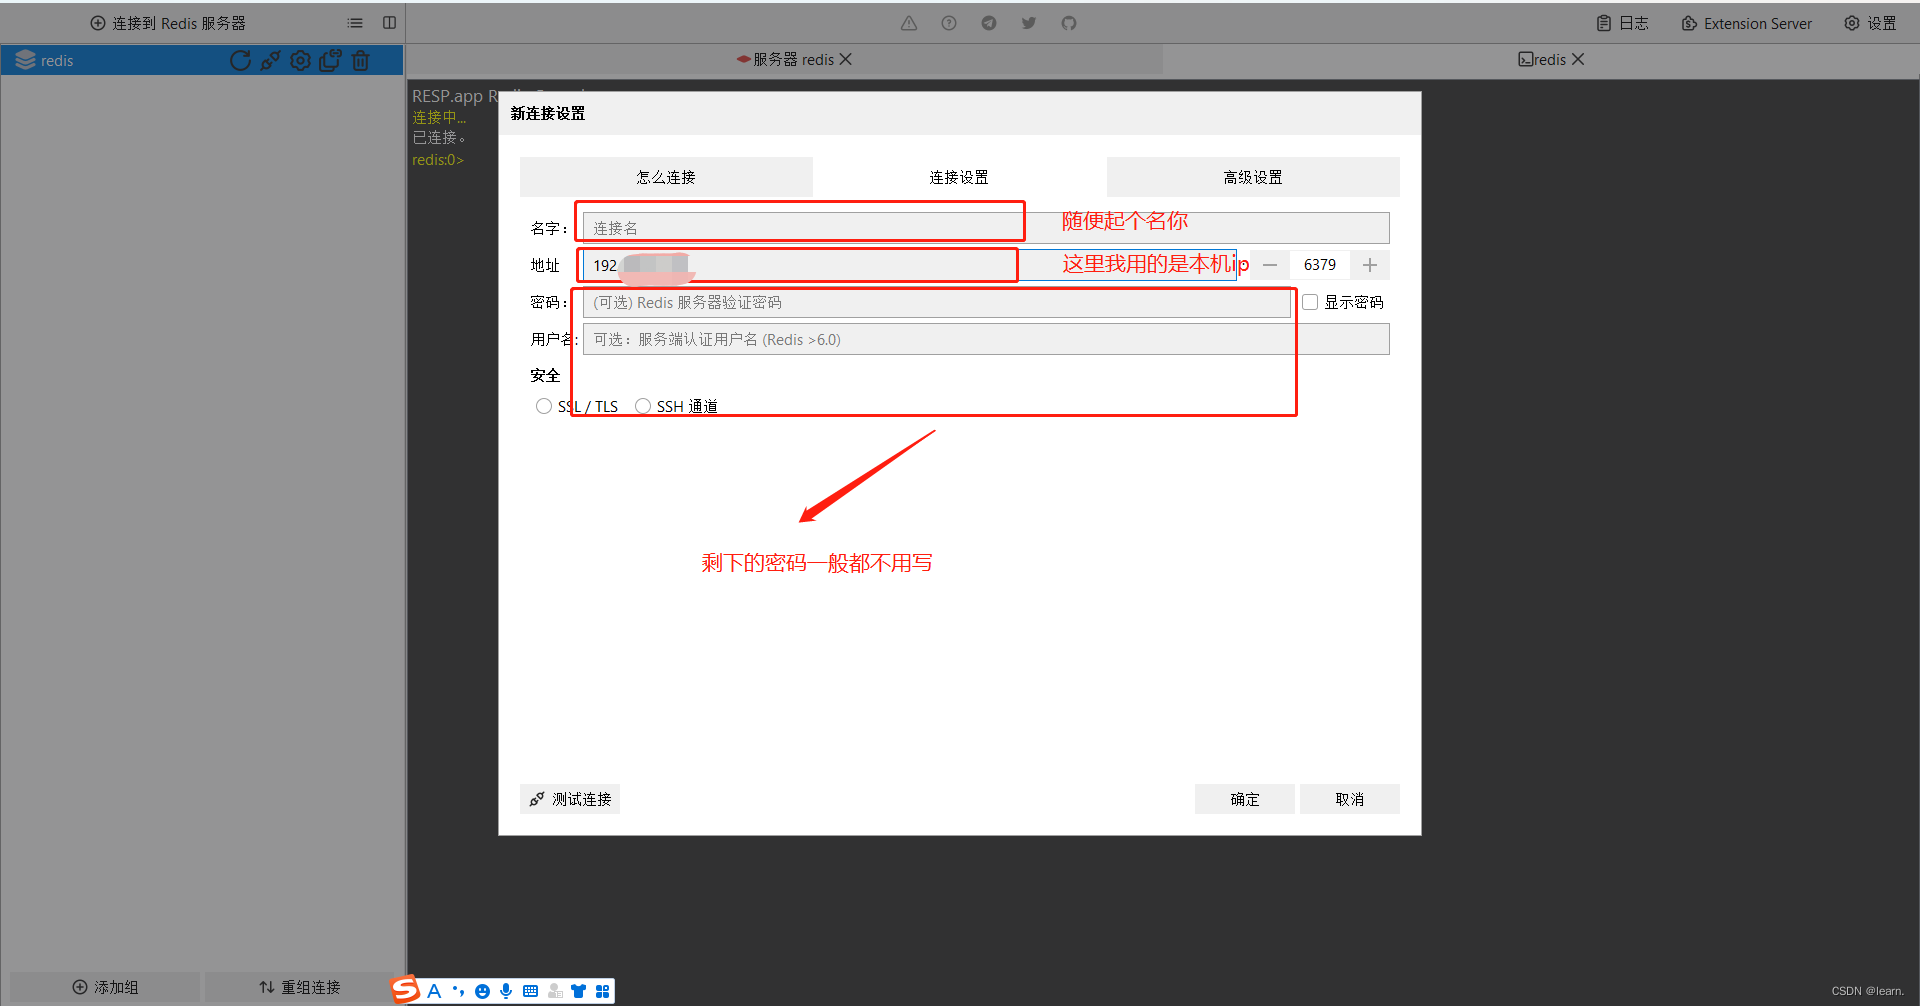Viewport: 1920px width, 1006px height.
Task: Open the GitHub icon in the top bar
Action: (1068, 22)
